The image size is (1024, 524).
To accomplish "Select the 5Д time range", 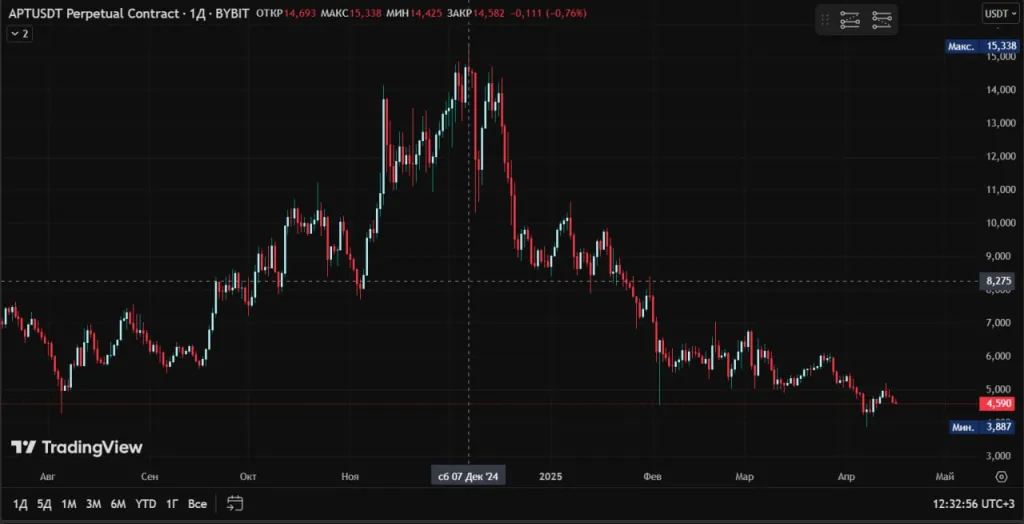I will coord(44,503).
